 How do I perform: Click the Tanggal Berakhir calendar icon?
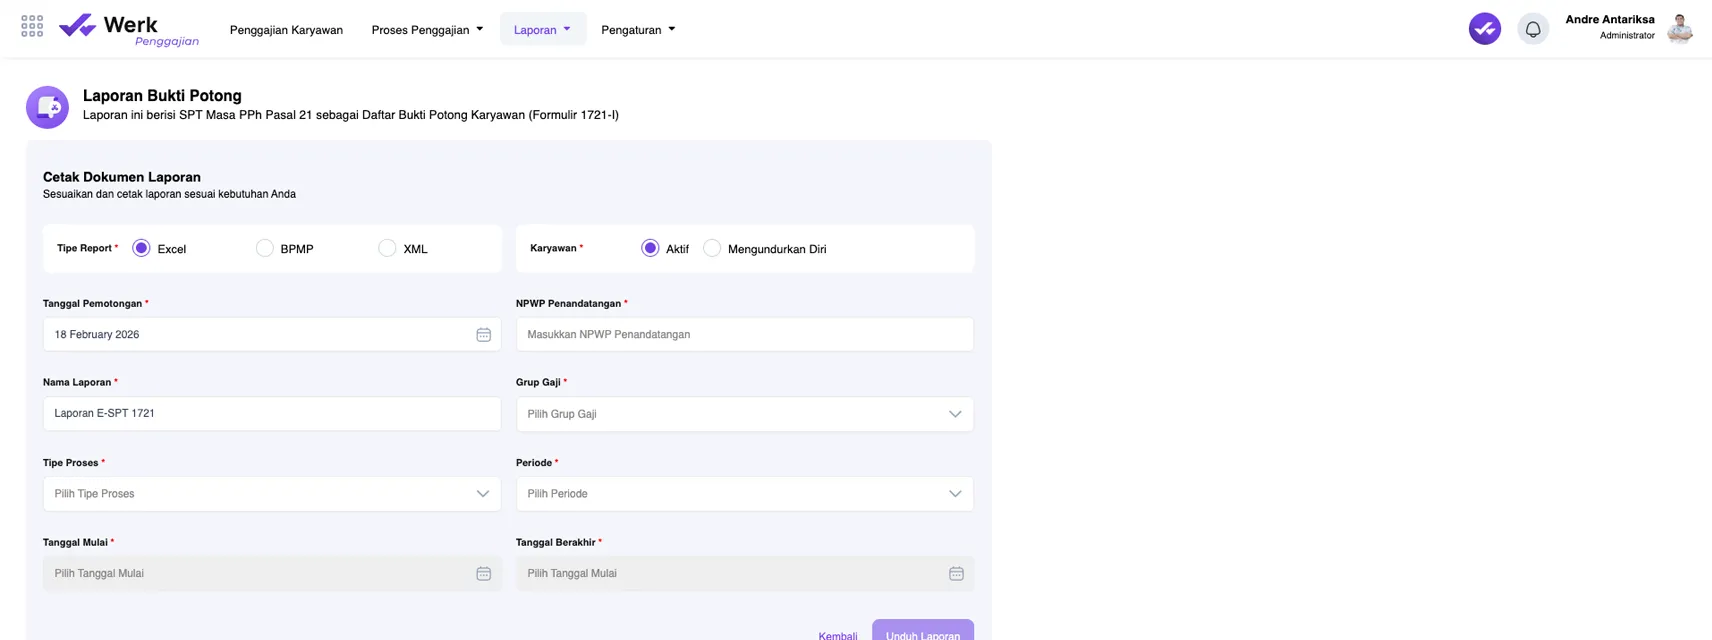tap(956, 574)
